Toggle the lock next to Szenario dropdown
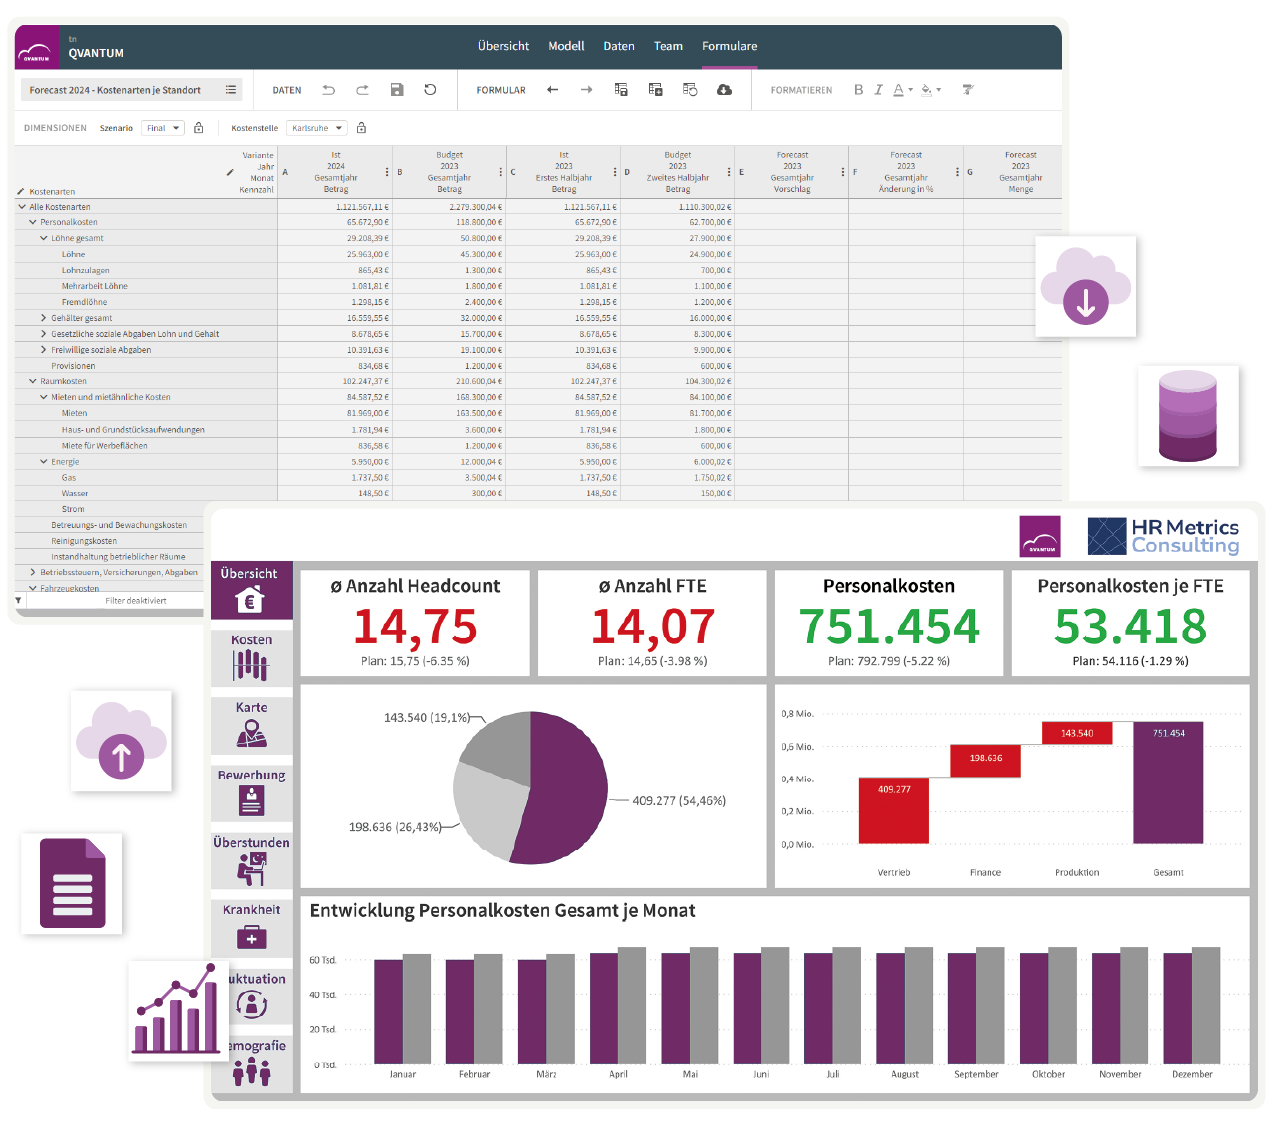Screen dimensions: 1272x1133 click(199, 128)
